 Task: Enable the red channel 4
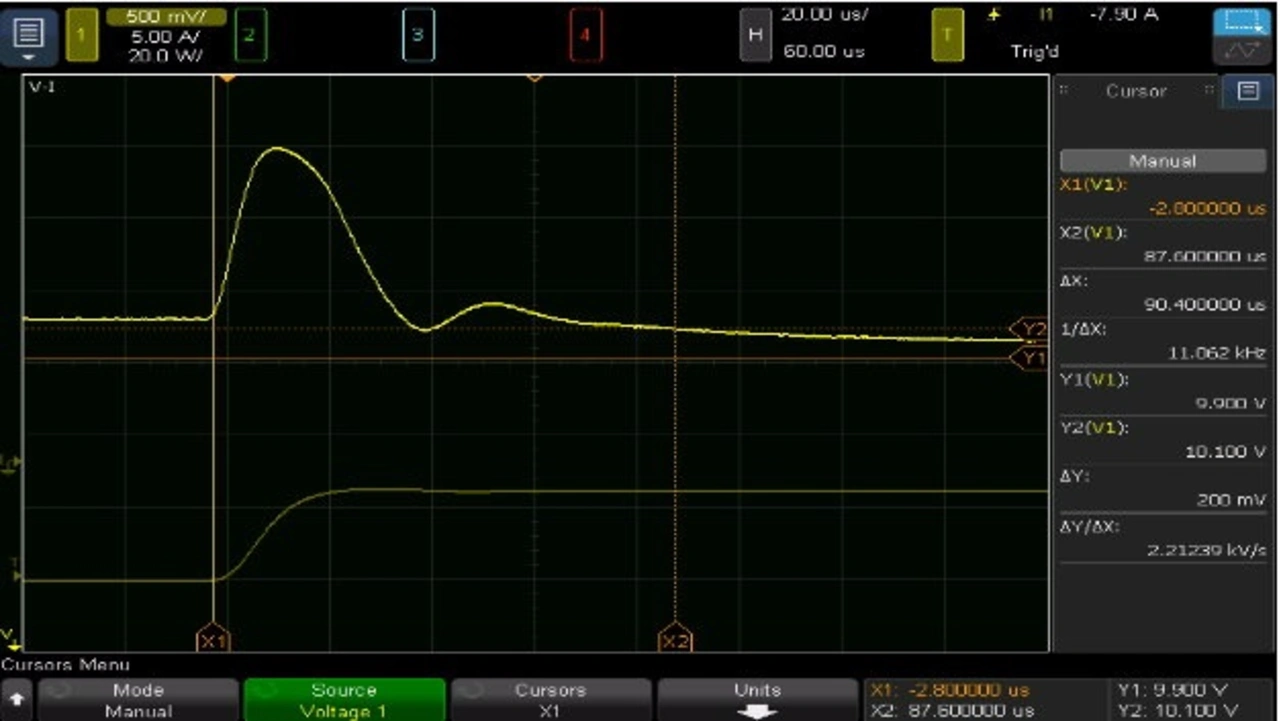pos(585,35)
